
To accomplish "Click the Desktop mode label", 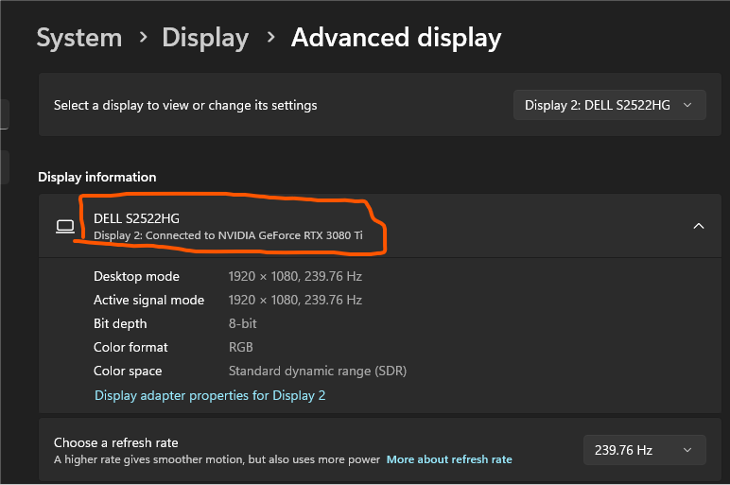I will pyautogui.click(x=136, y=276).
